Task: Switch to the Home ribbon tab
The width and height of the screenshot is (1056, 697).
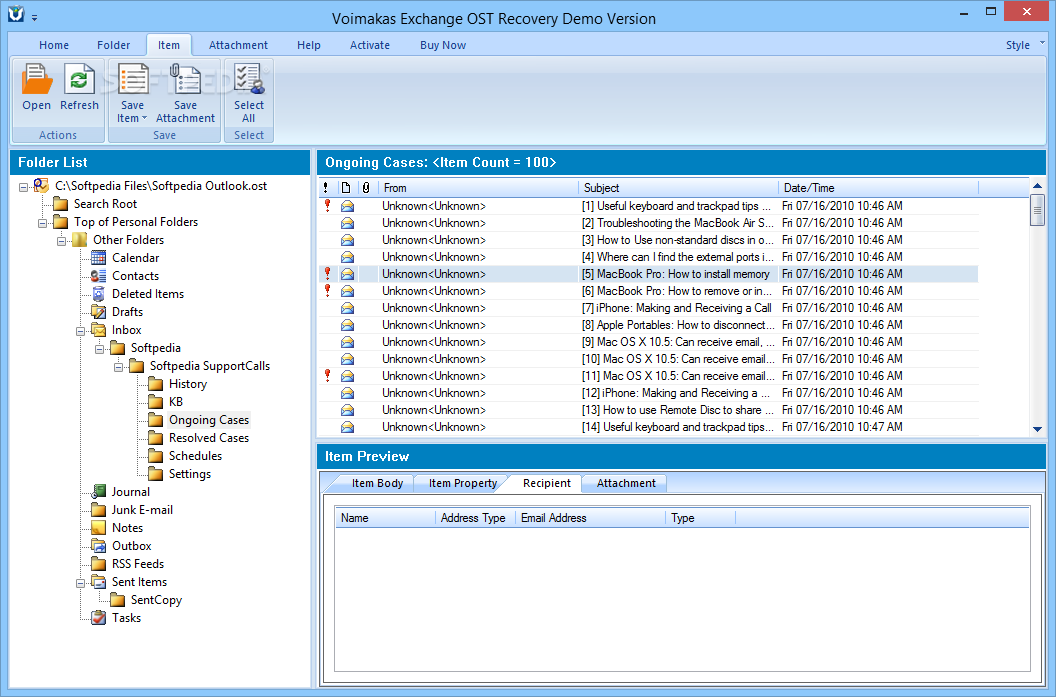Action: 54,45
